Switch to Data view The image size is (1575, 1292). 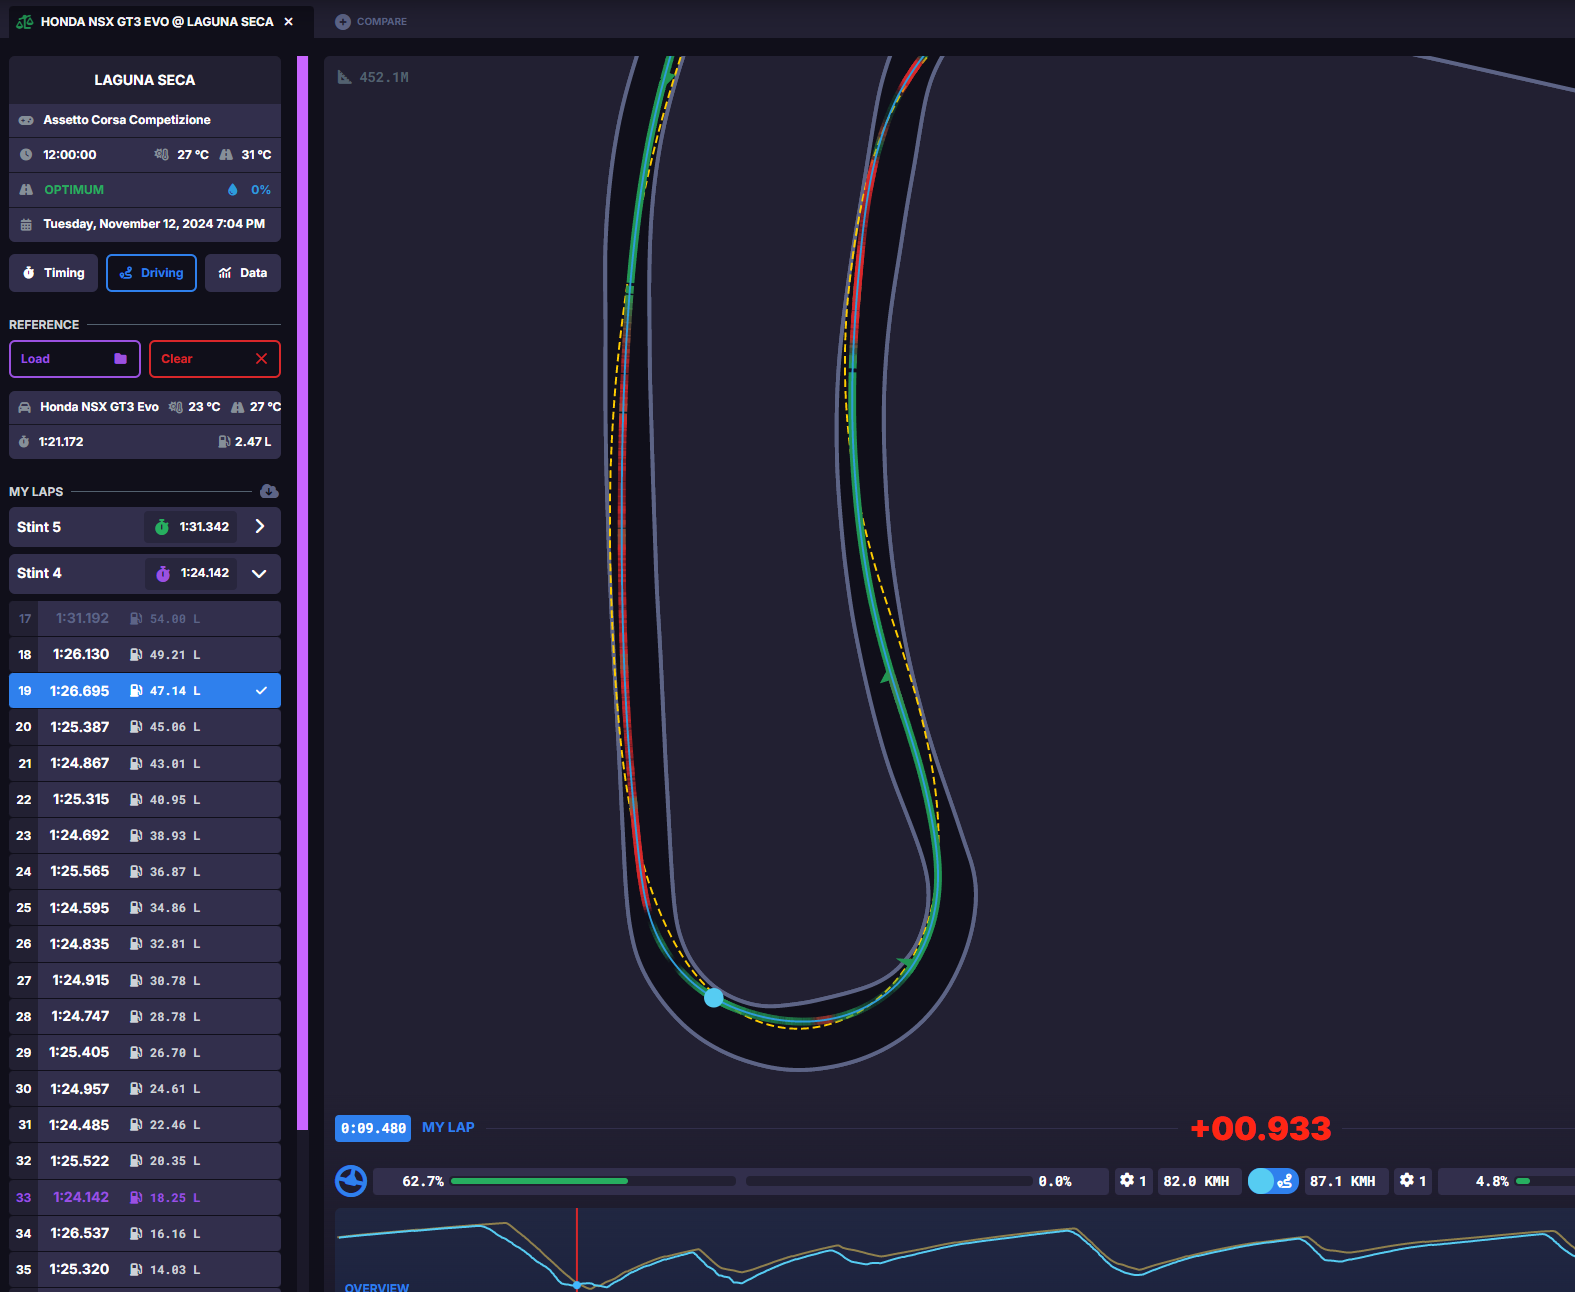coord(243,273)
